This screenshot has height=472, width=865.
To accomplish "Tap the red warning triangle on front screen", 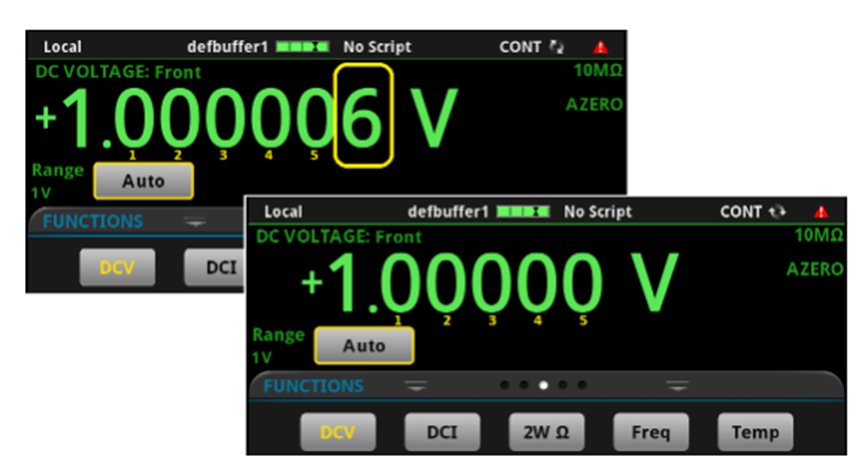I will click(x=821, y=212).
